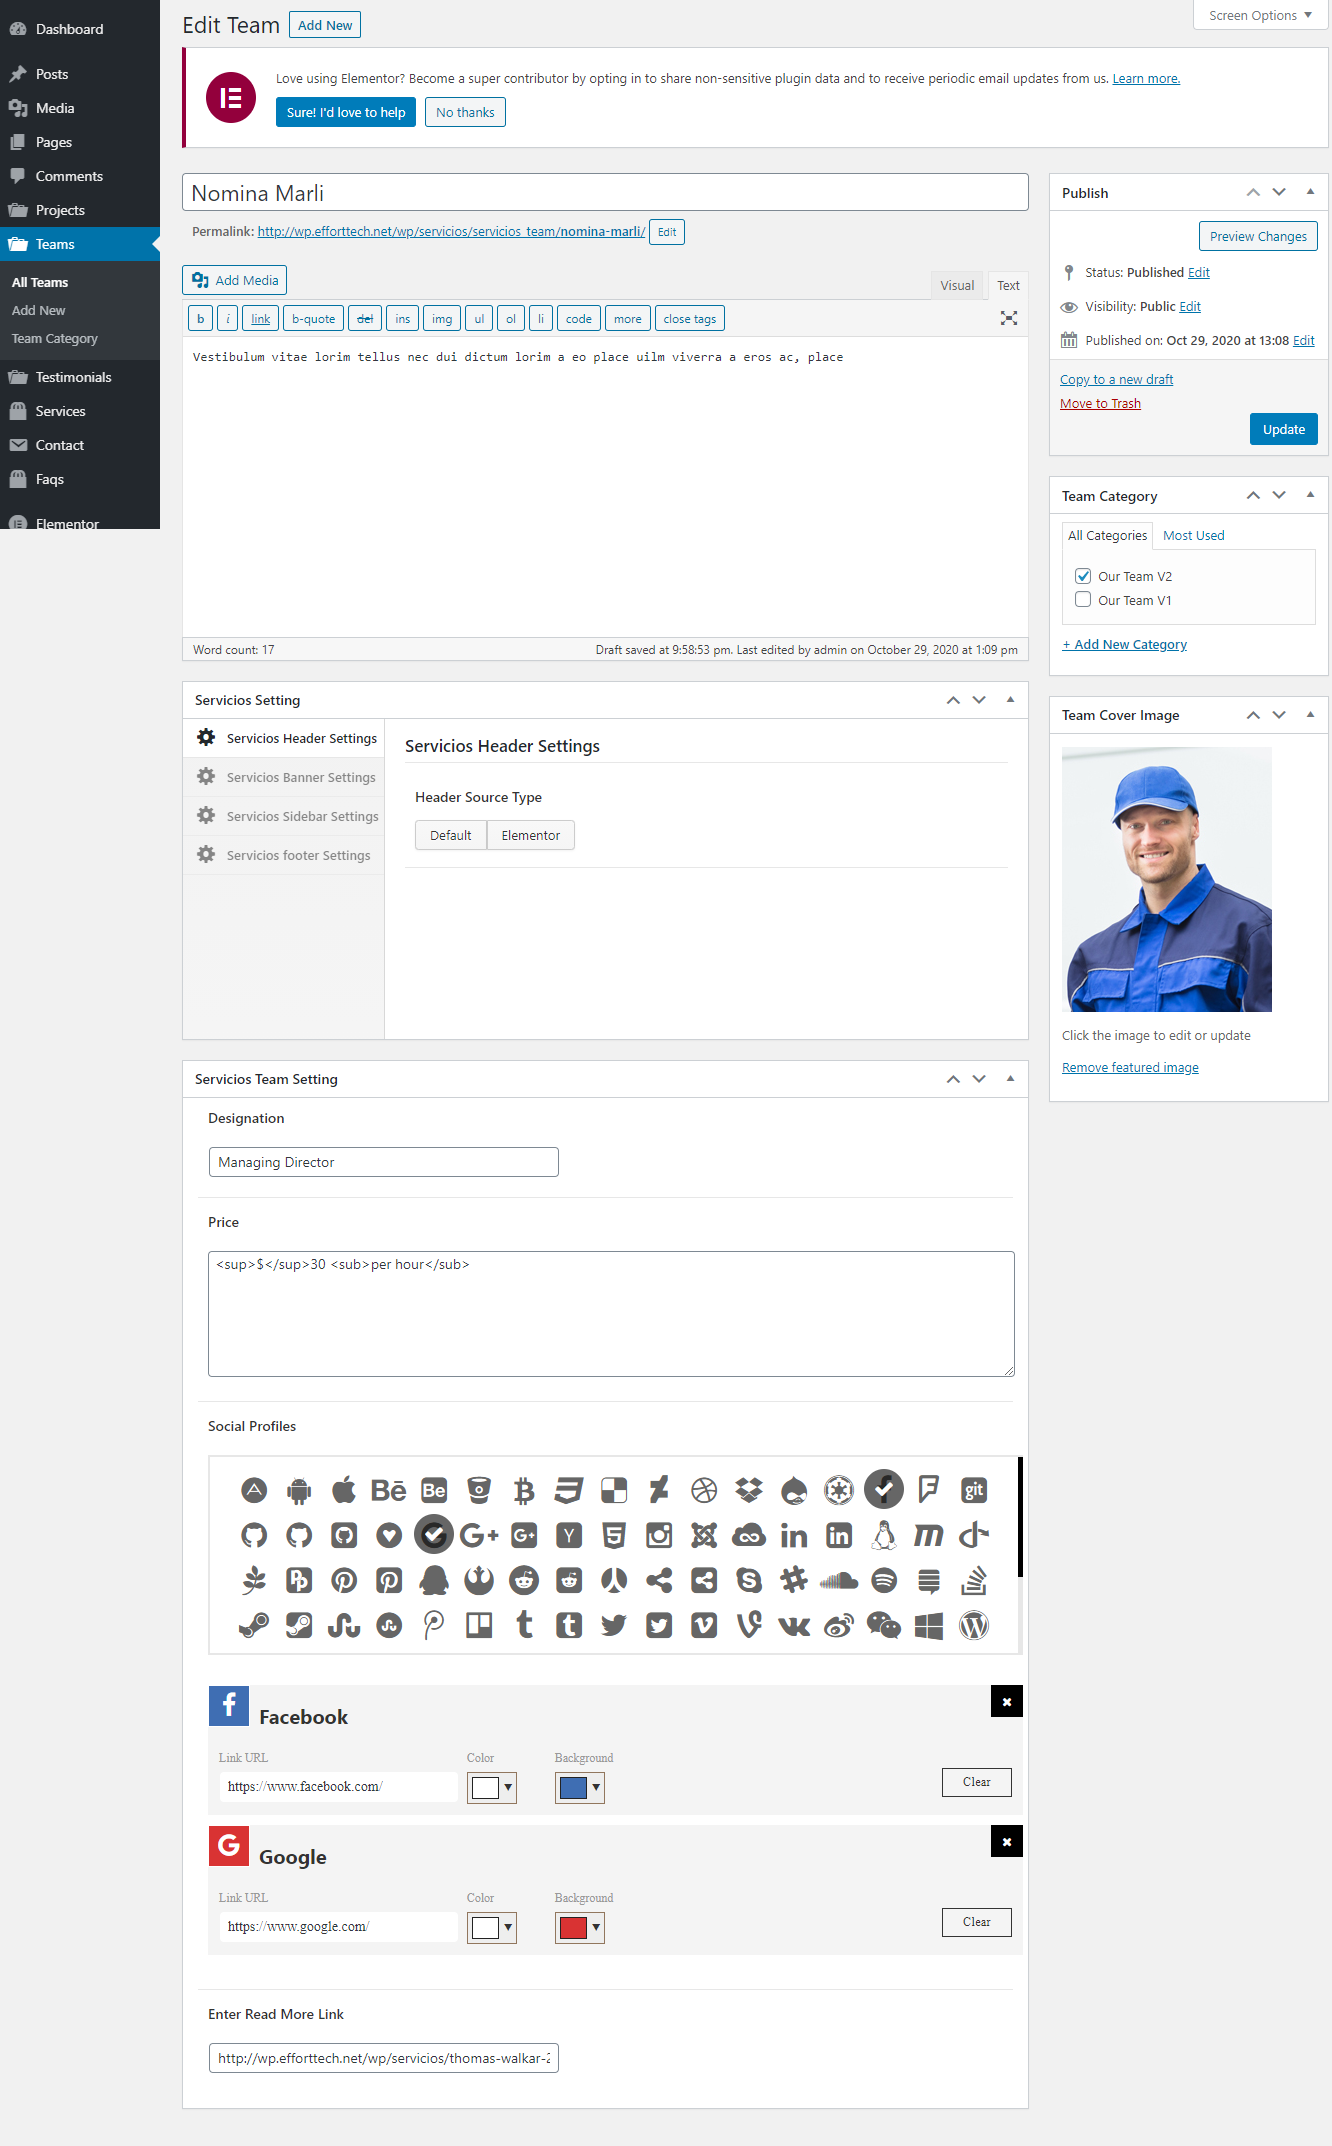Choose the Windows logo icon
Viewport: 1332px width, 2146px height.
pos(929,1625)
